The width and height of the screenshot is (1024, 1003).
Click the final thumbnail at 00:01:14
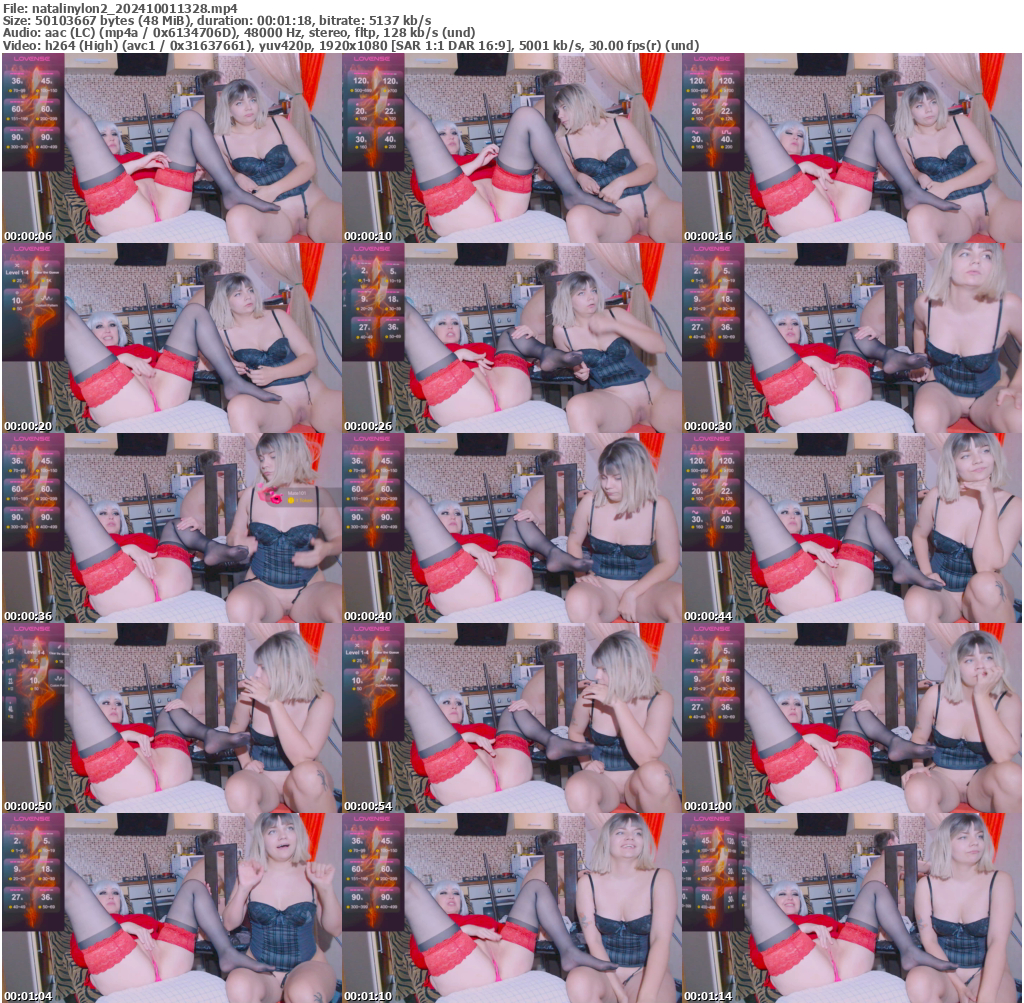(x=851, y=907)
